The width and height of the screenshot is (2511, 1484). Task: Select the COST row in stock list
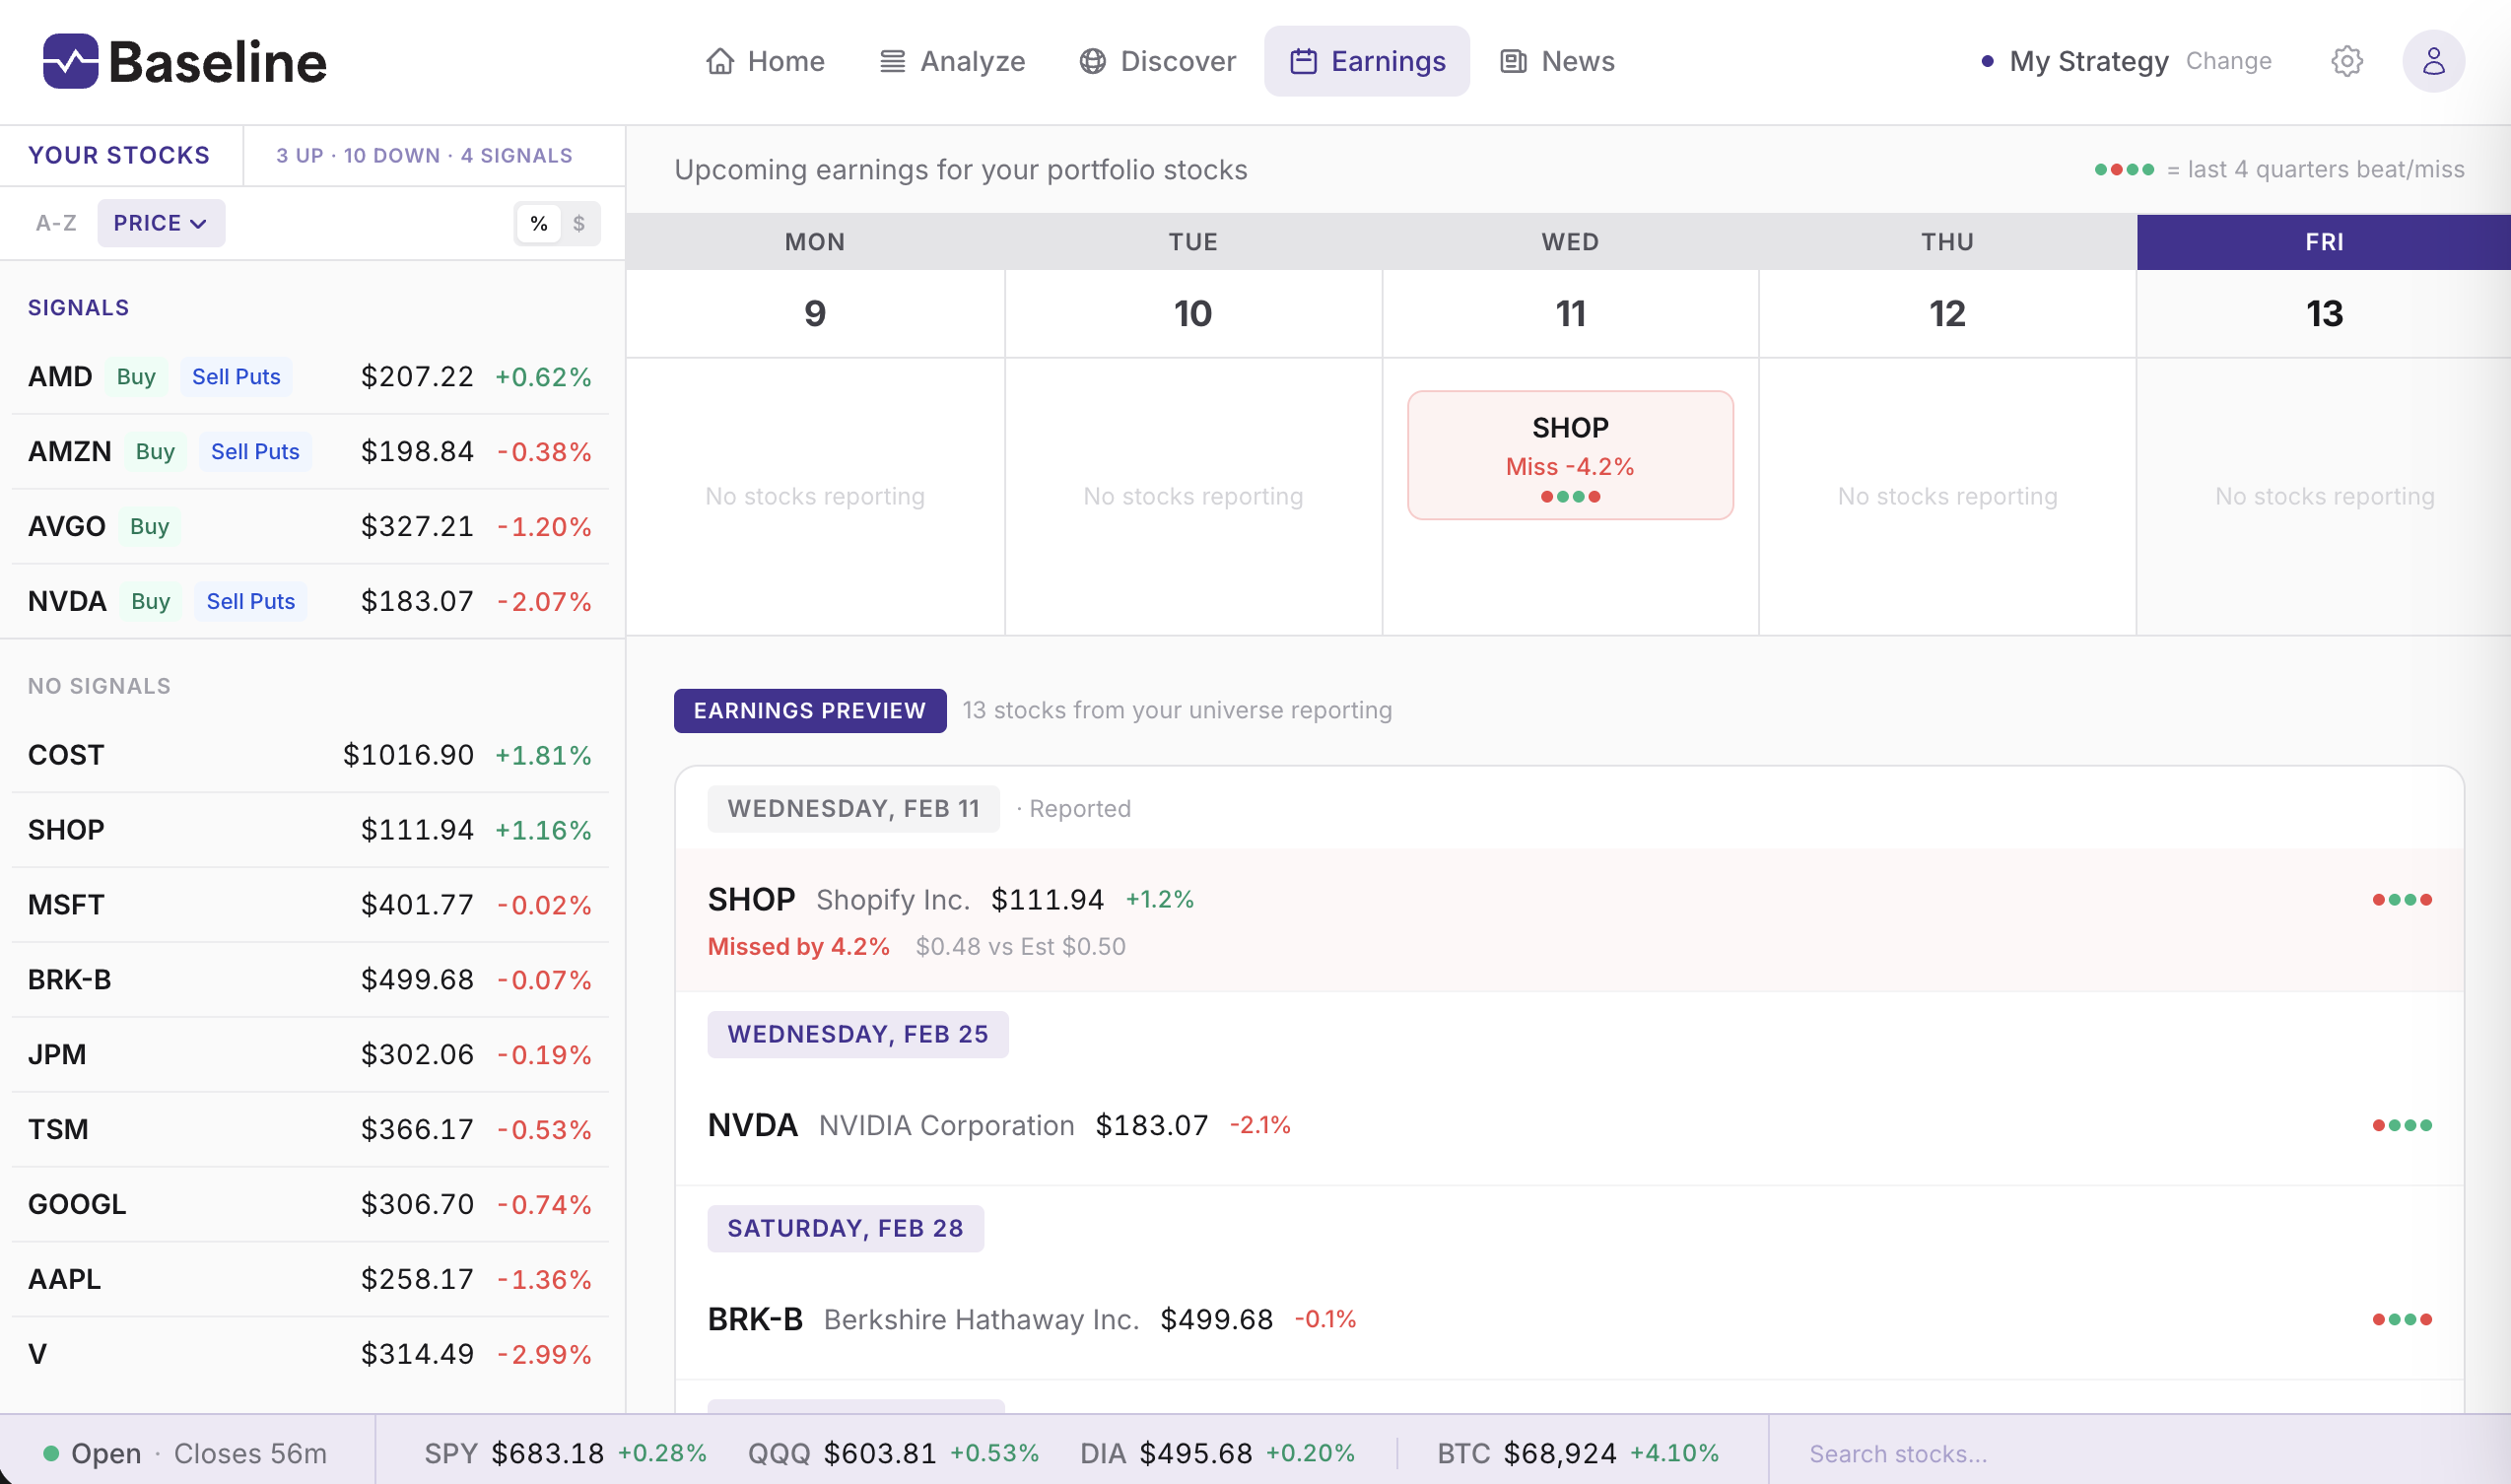(x=310, y=754)
